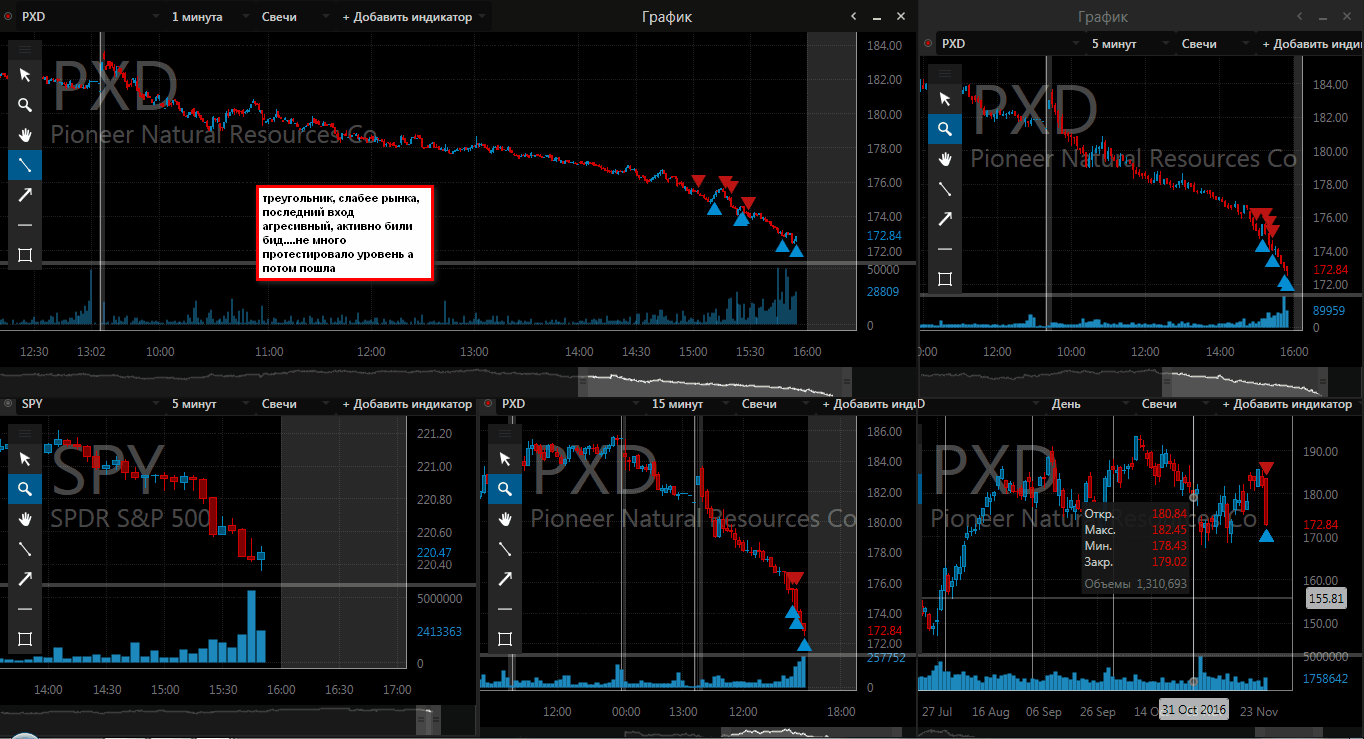Open the PXD symbol dropdown in 1-minute chart
Screen dimensions: 1364x739
pos(90,17)
